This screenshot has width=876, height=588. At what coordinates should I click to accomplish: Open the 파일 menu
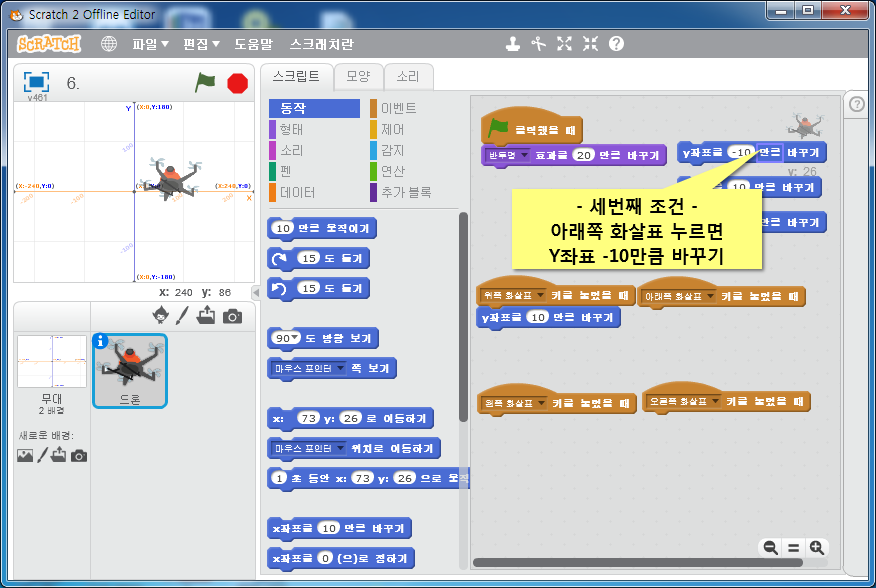150,44
